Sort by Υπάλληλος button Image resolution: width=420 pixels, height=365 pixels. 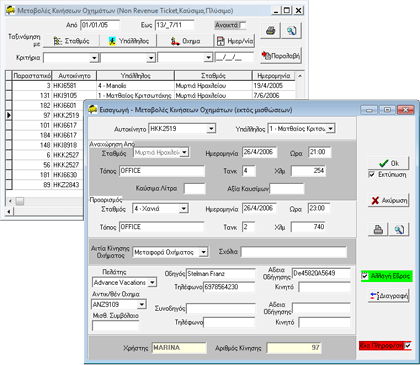coord(129,41)
